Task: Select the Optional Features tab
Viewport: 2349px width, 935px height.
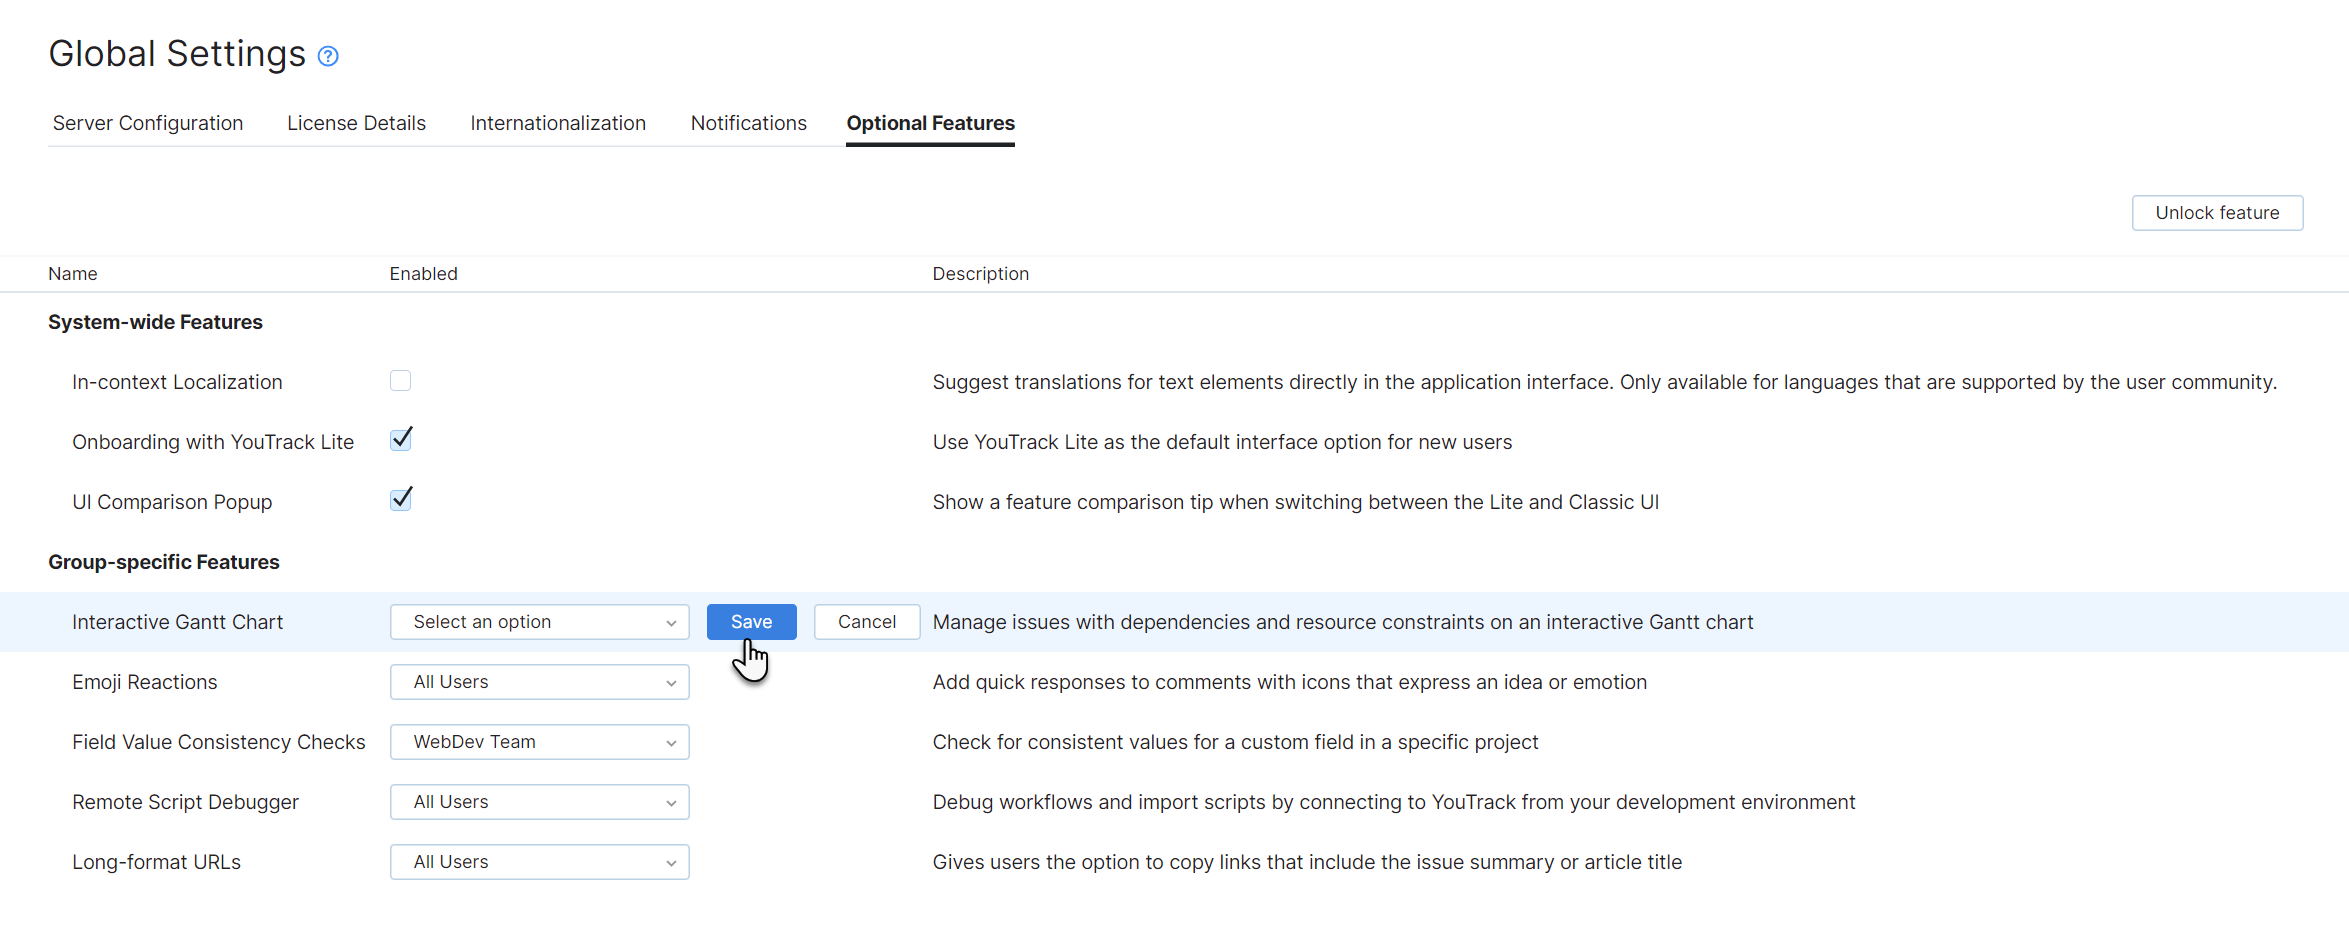Action: pyautogui.click(x=930, y=123)
